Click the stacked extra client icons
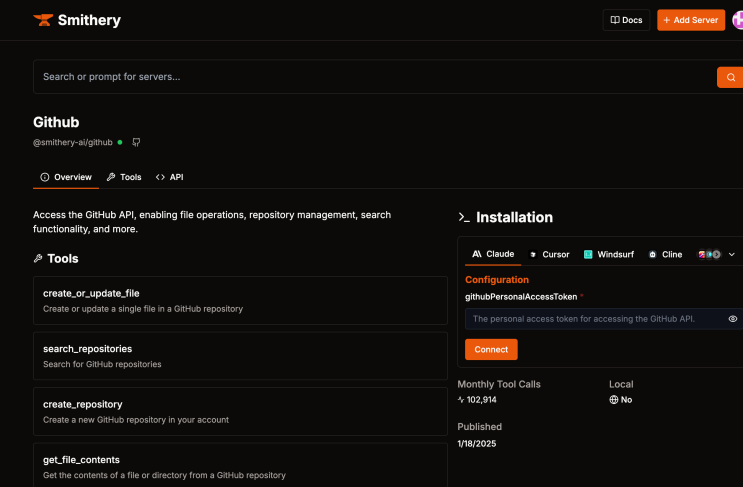The image size is (743, 487). point(709,254)
